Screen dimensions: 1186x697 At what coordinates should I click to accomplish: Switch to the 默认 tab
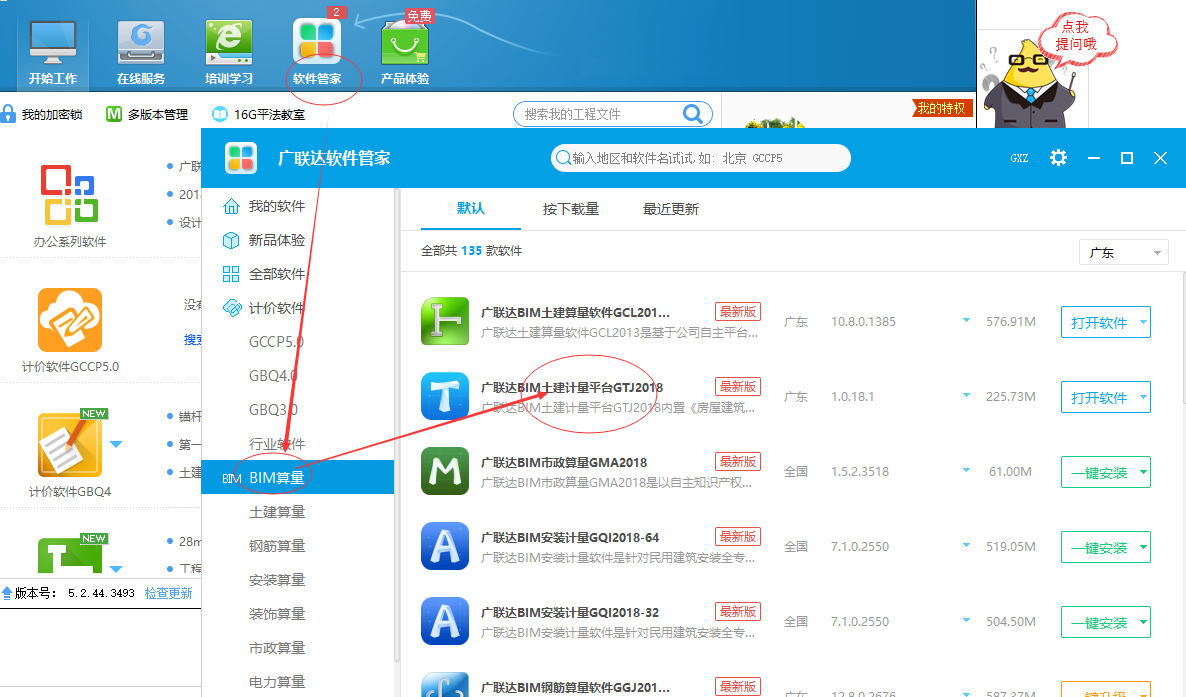(x=470, y=208)
